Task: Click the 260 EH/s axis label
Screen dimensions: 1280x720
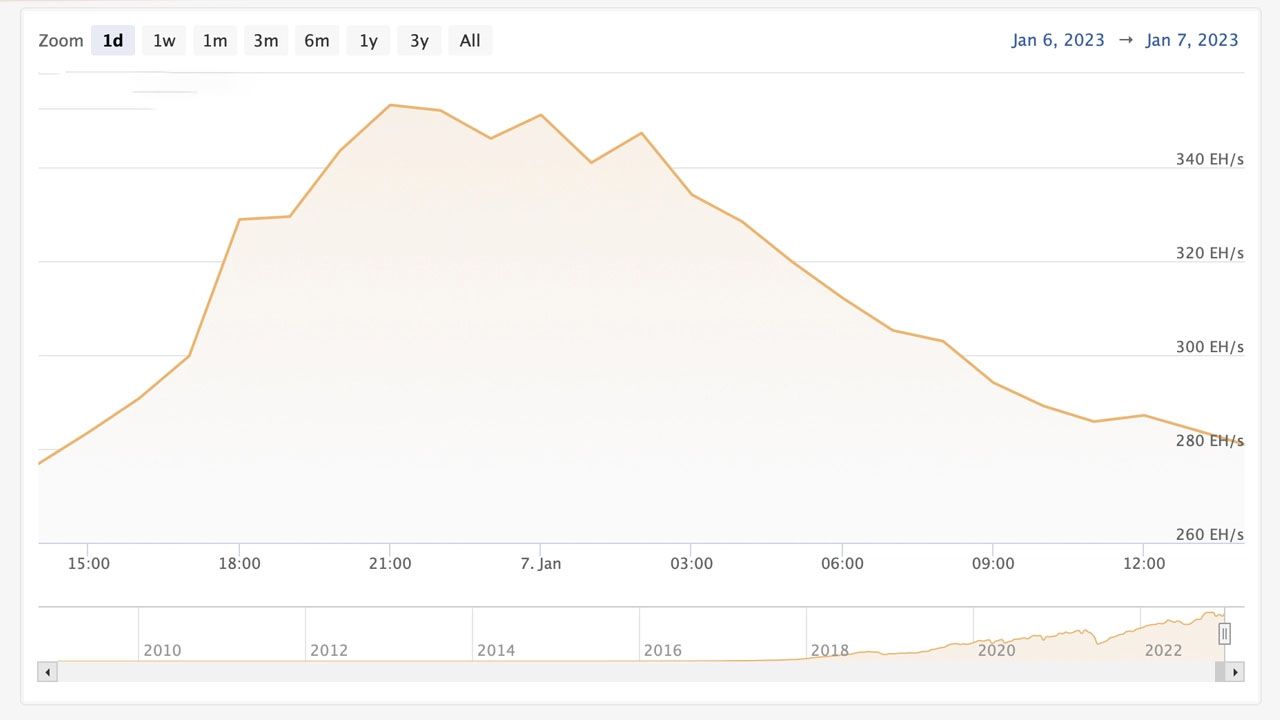Action: pyautogui.click(x=1210, y=534)
